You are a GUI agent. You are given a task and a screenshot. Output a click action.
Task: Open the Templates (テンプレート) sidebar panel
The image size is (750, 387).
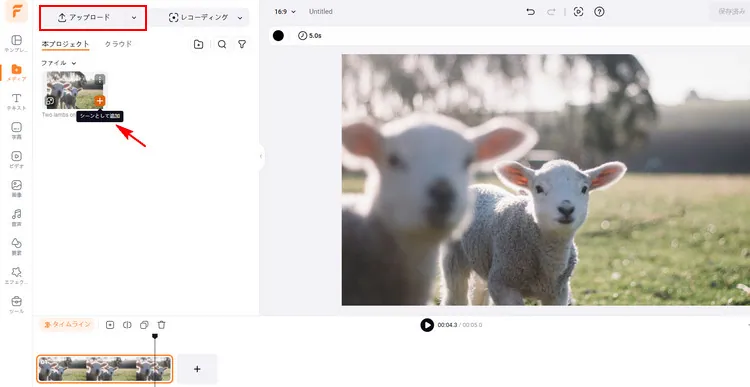click(16, 44)
